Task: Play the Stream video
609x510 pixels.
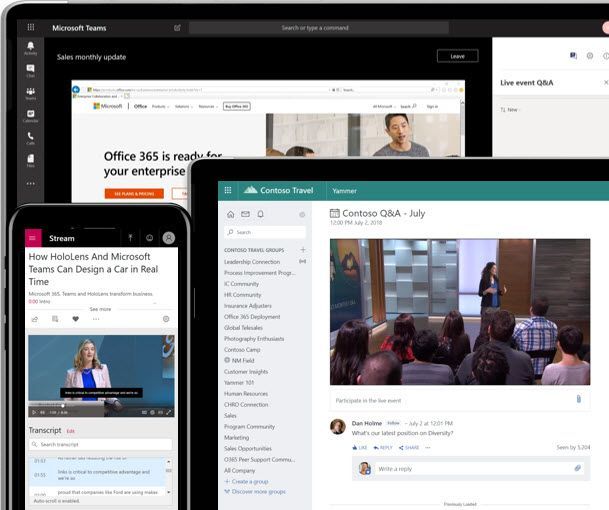Action: [35, 412]
